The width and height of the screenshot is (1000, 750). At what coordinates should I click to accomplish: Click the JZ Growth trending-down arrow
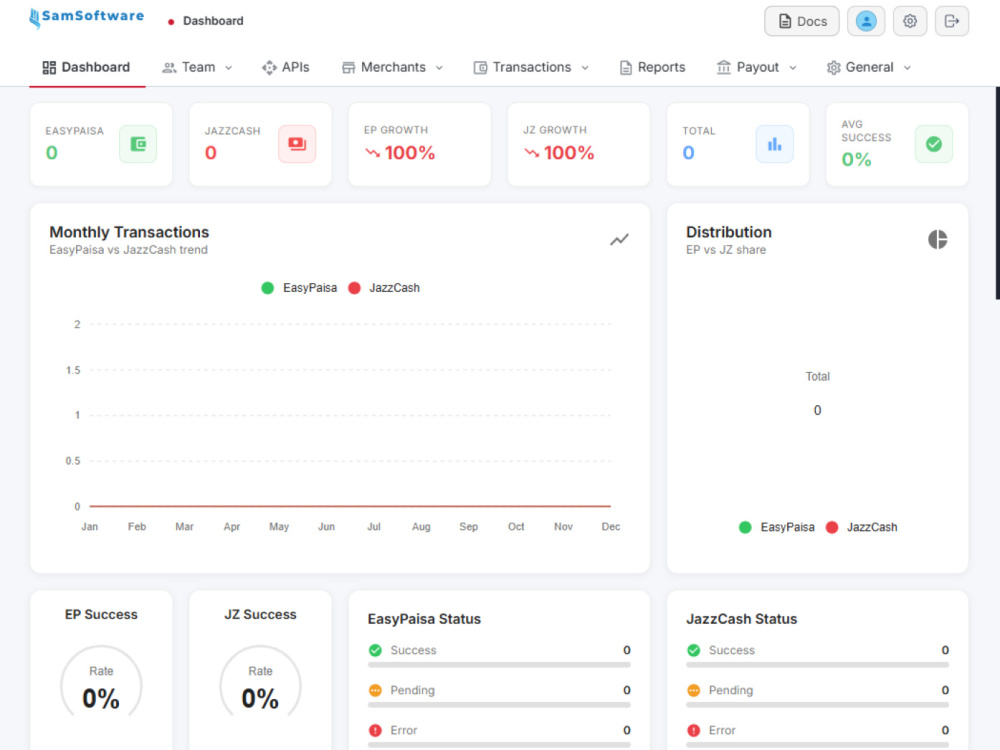[x=532, y=153]
